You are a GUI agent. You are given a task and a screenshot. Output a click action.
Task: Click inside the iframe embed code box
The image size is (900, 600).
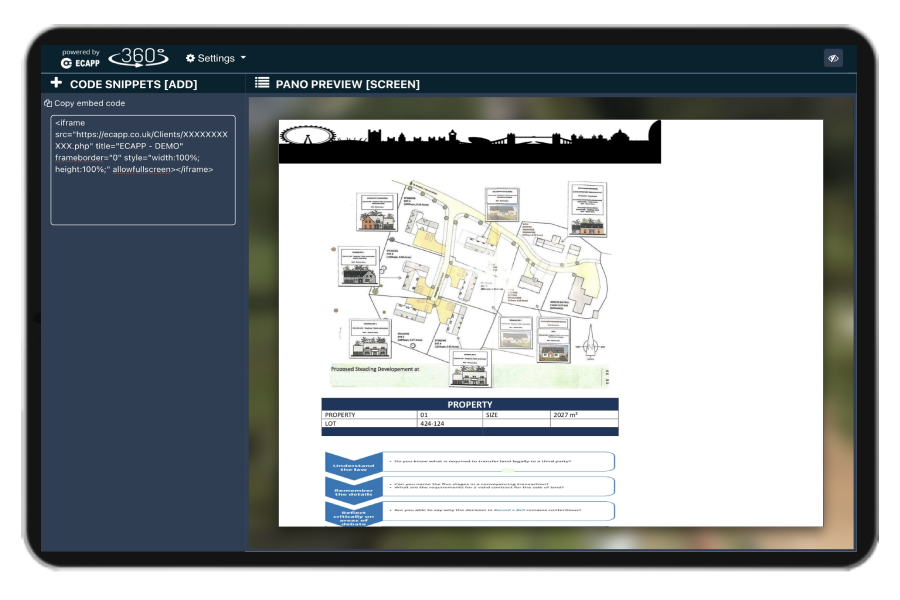[x=143, y=170]
